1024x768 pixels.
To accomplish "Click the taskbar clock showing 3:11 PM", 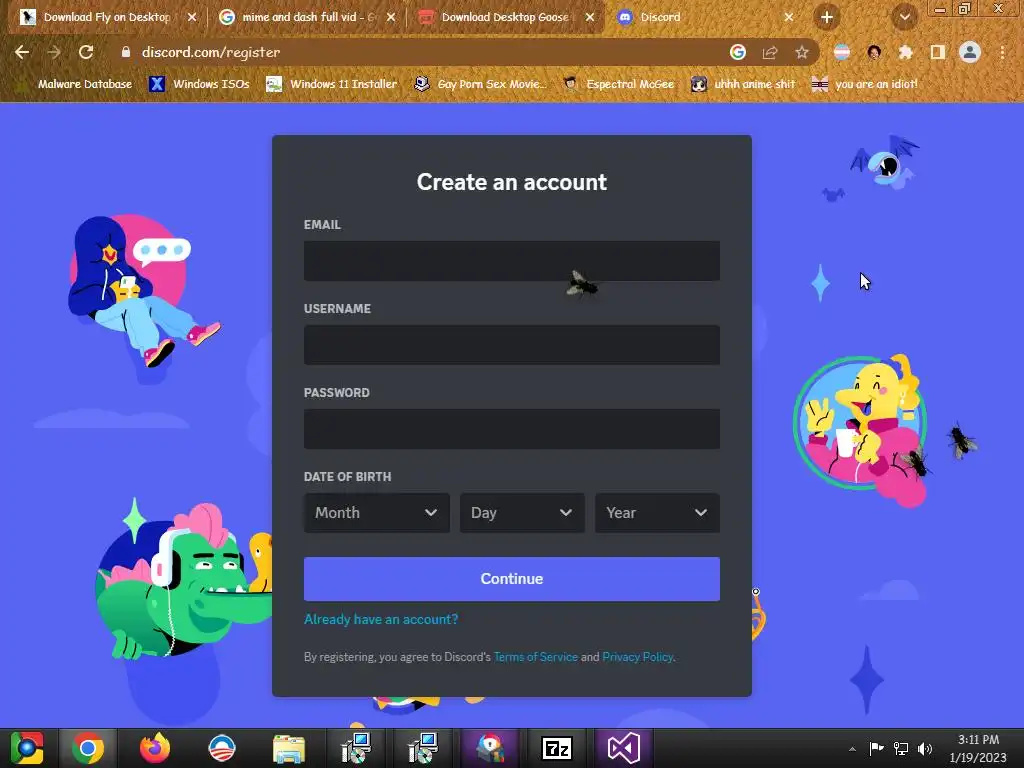I will click(978, 748).
